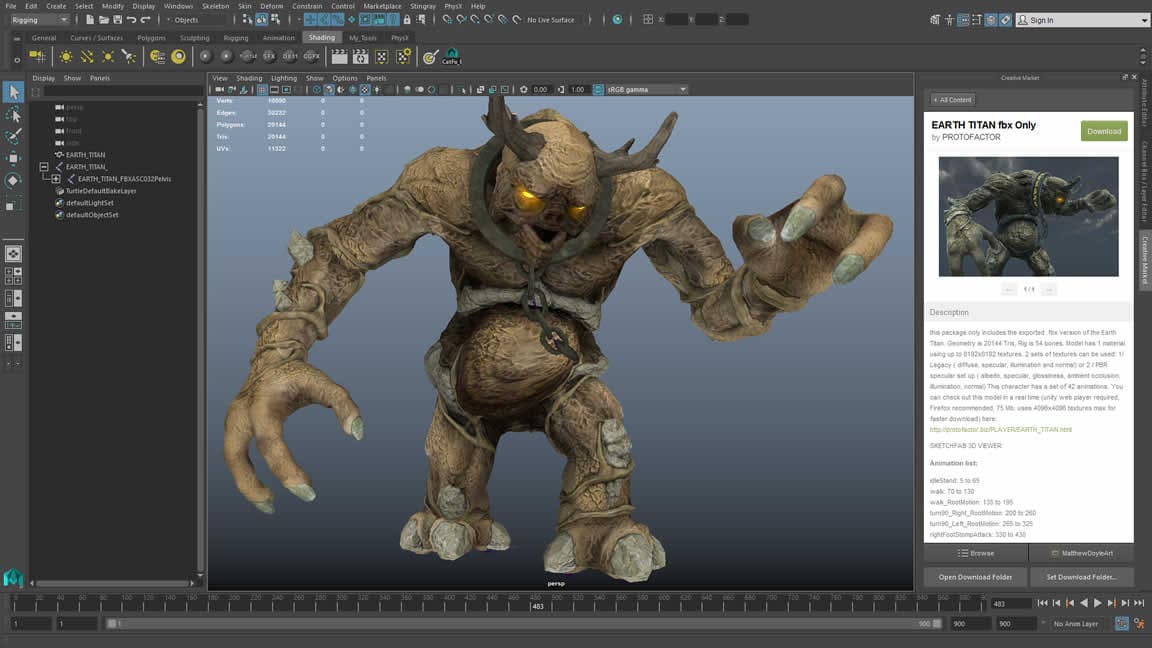Open the Deform menu
Image resolution: width=1152 pixels, height=648 pixels.
click(x=271, y=6)
